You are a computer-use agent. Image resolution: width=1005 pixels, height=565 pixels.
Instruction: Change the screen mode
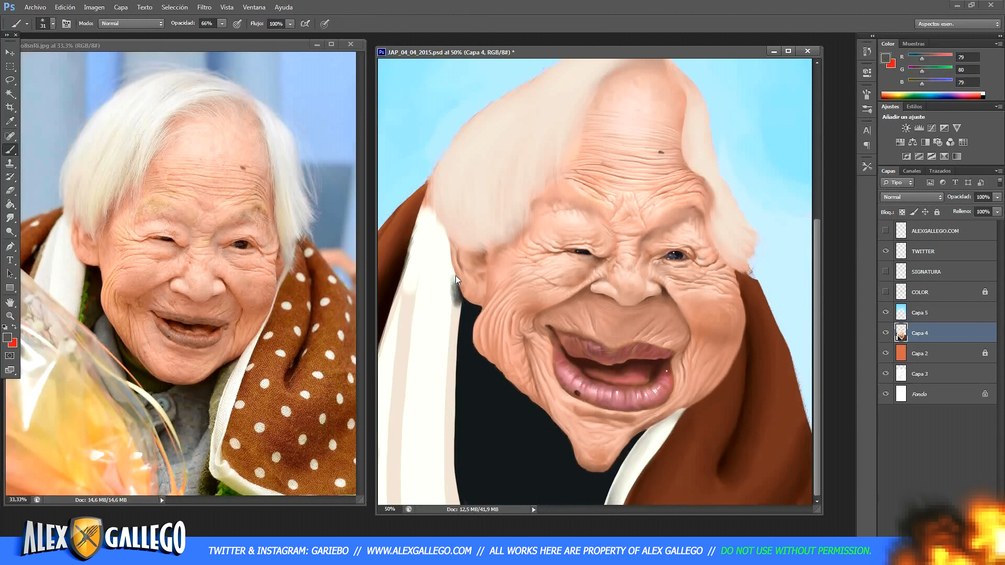point(10,370)
